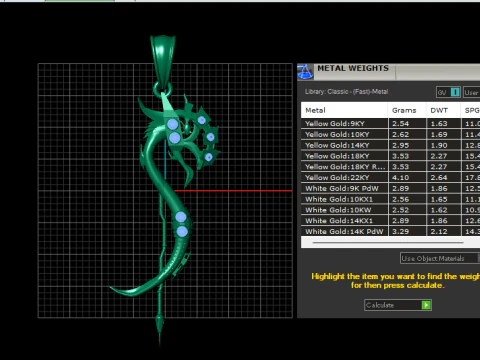Click the 2.56 grams value
The width and height of the screenshot is (480, 360).
(400, 199)
